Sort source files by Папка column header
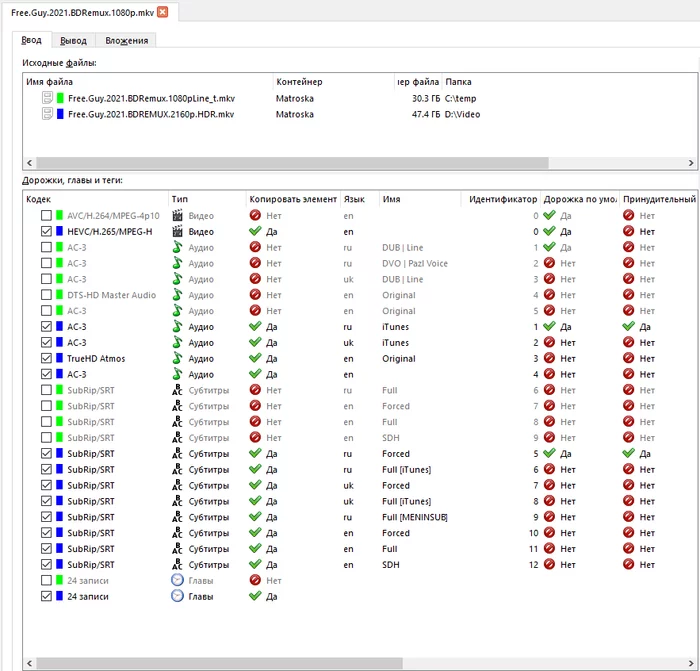The height and width of the screenshot is (671, 700). (569, 82)
